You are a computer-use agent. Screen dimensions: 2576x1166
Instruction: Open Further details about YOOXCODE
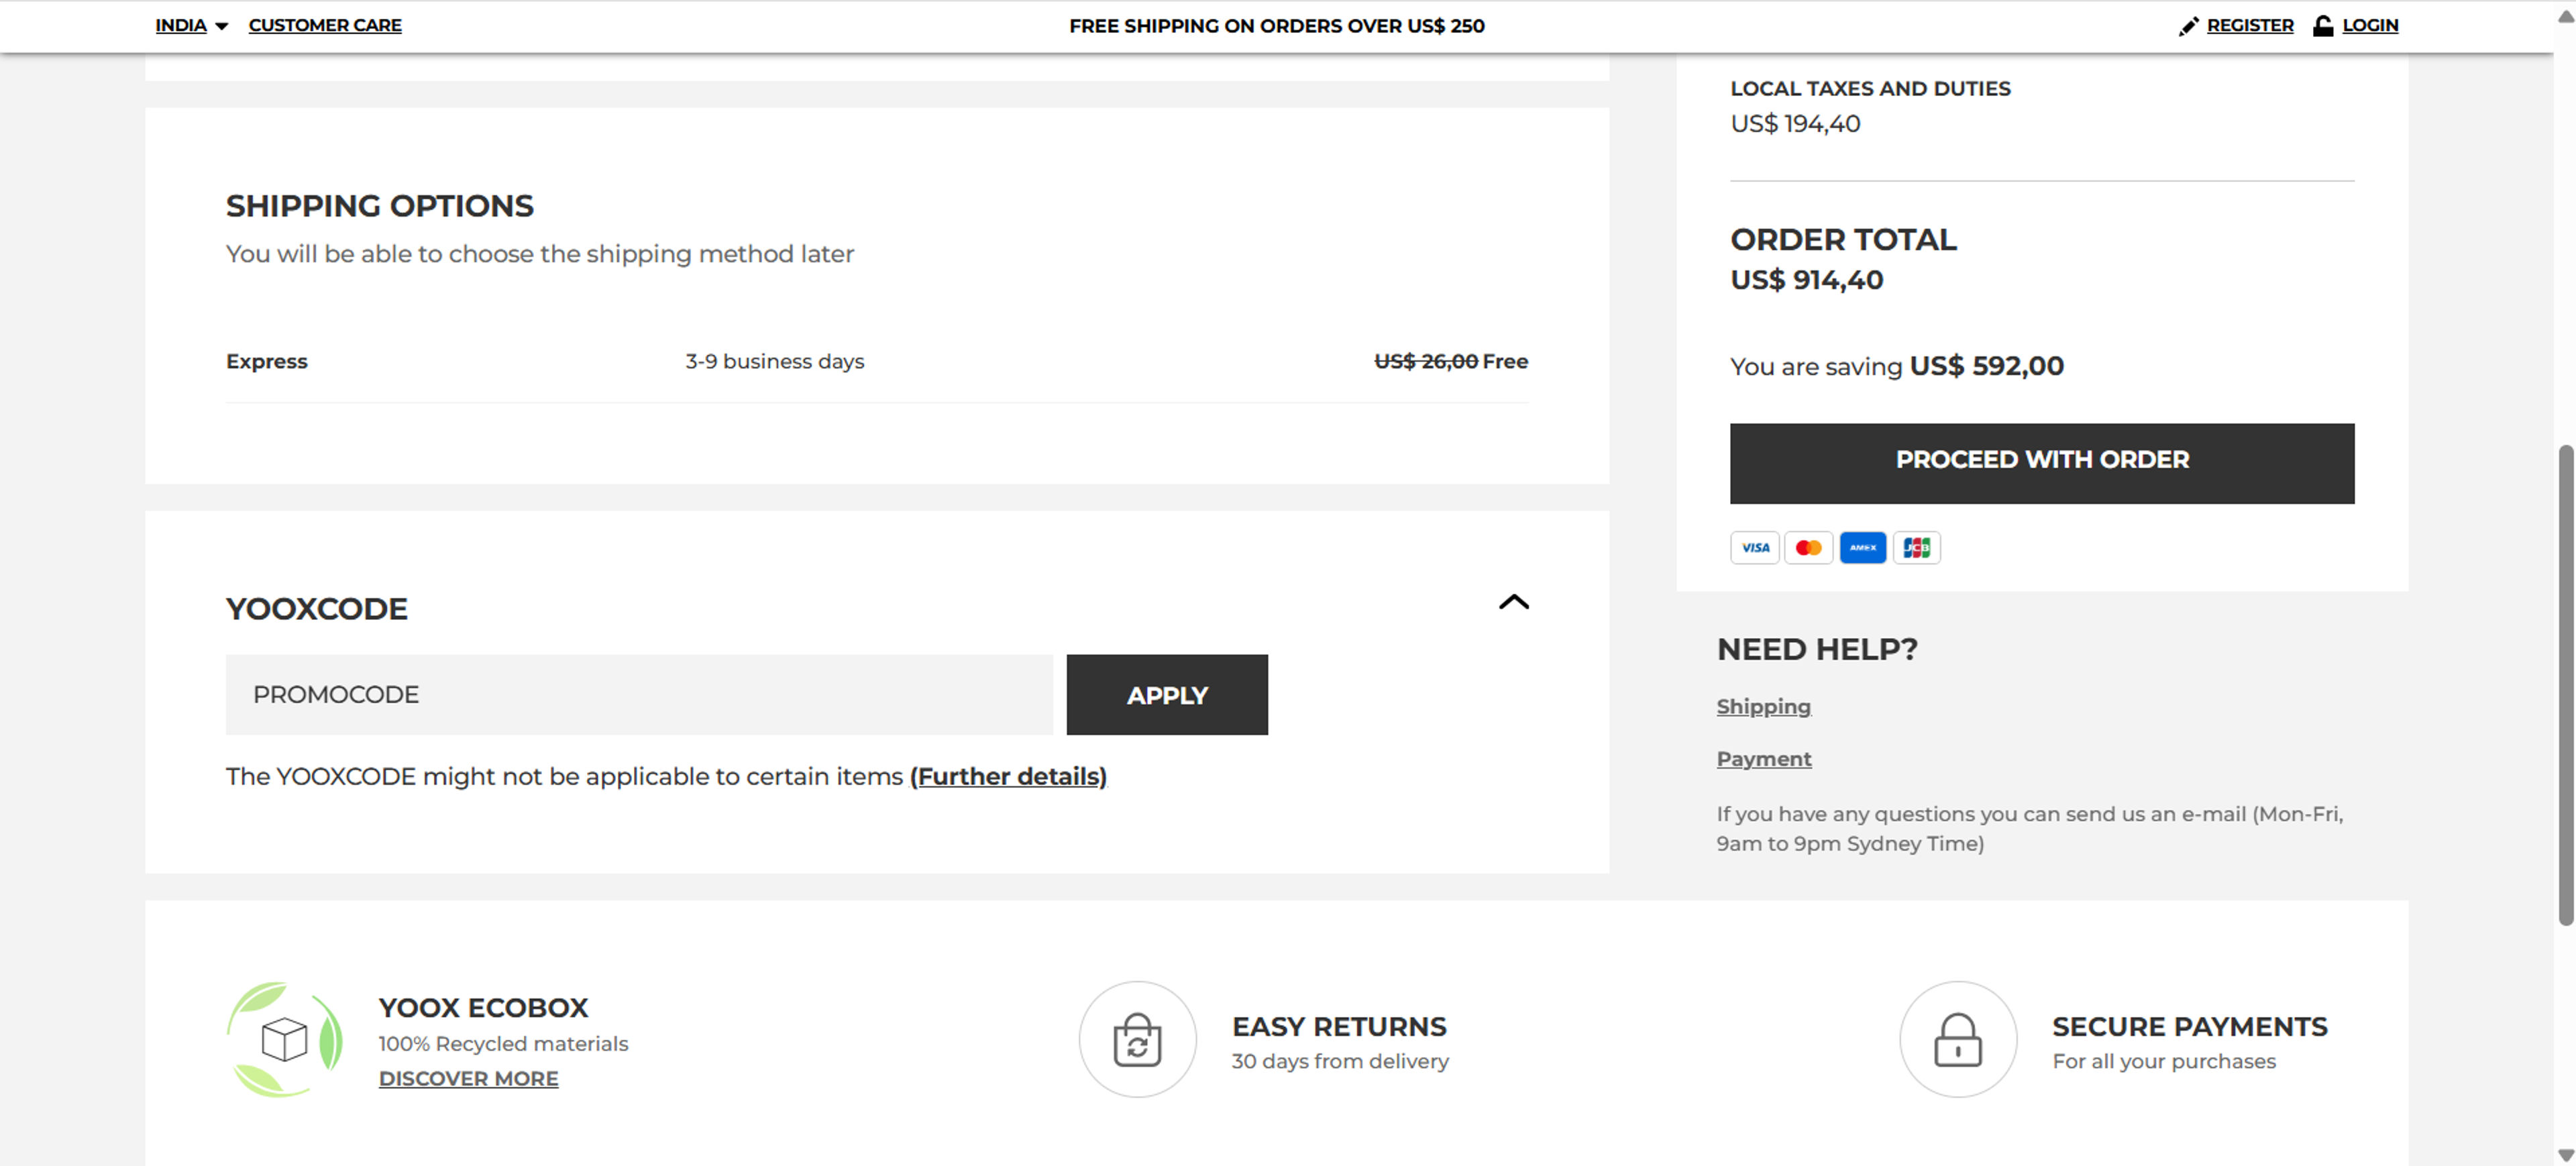coord(1008,776)
